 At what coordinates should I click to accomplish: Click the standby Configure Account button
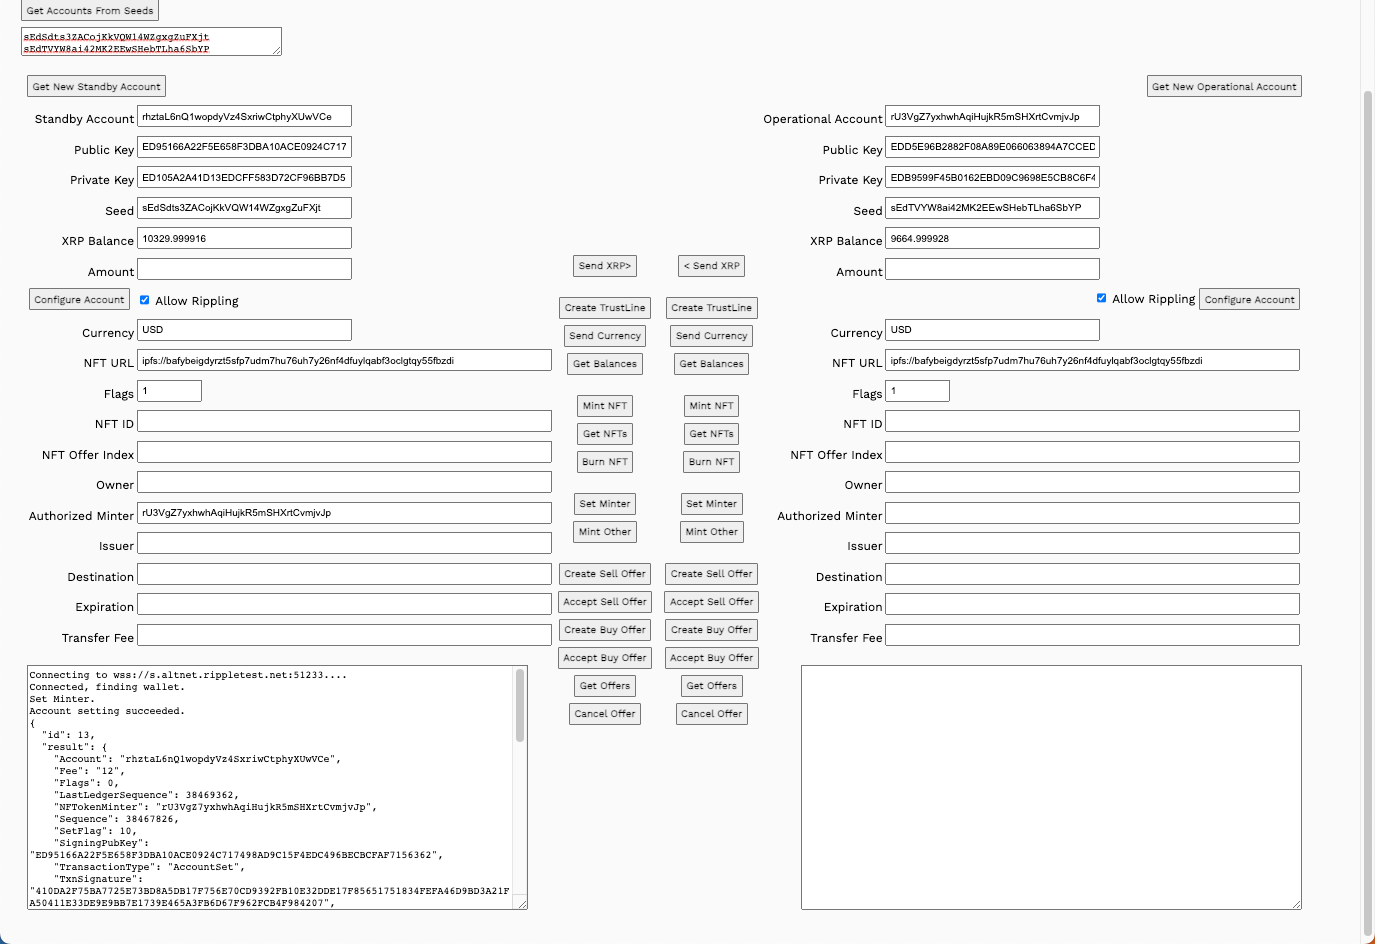tap(79, 300)
